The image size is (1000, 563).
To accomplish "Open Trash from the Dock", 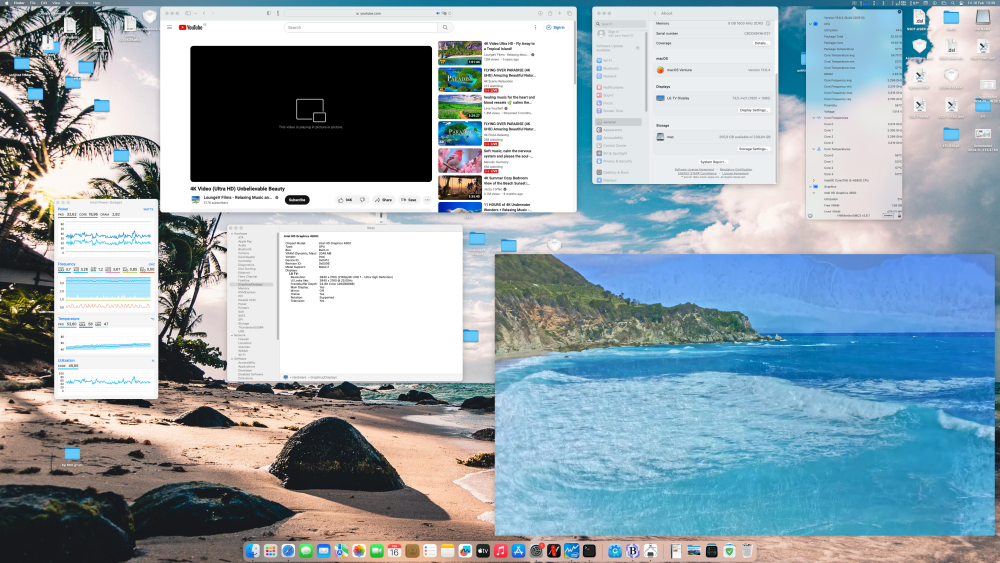I will pyautogui.click(x=747, y=551).
